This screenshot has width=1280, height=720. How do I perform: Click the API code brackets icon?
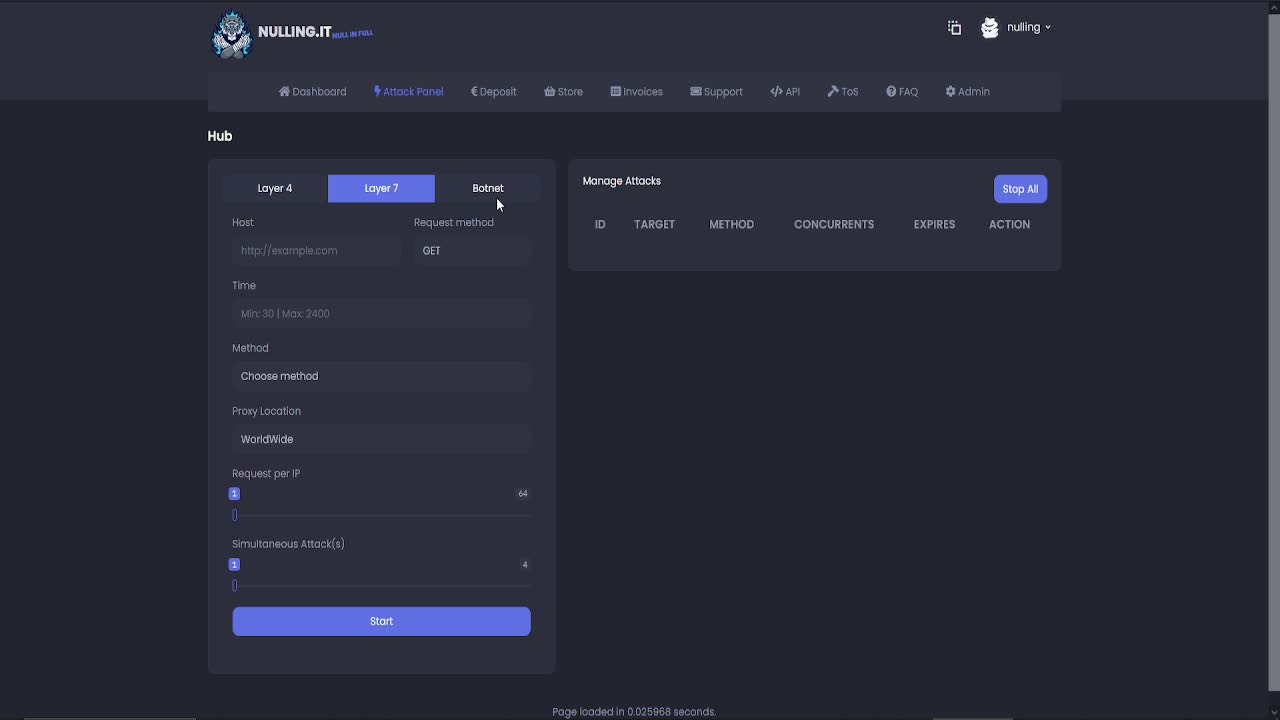click(776, 92)
